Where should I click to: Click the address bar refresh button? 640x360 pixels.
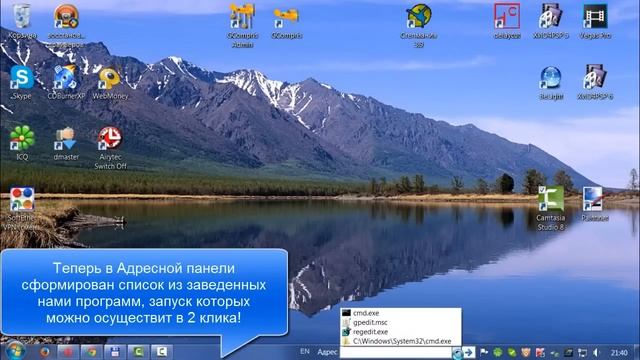click(457, 352)
